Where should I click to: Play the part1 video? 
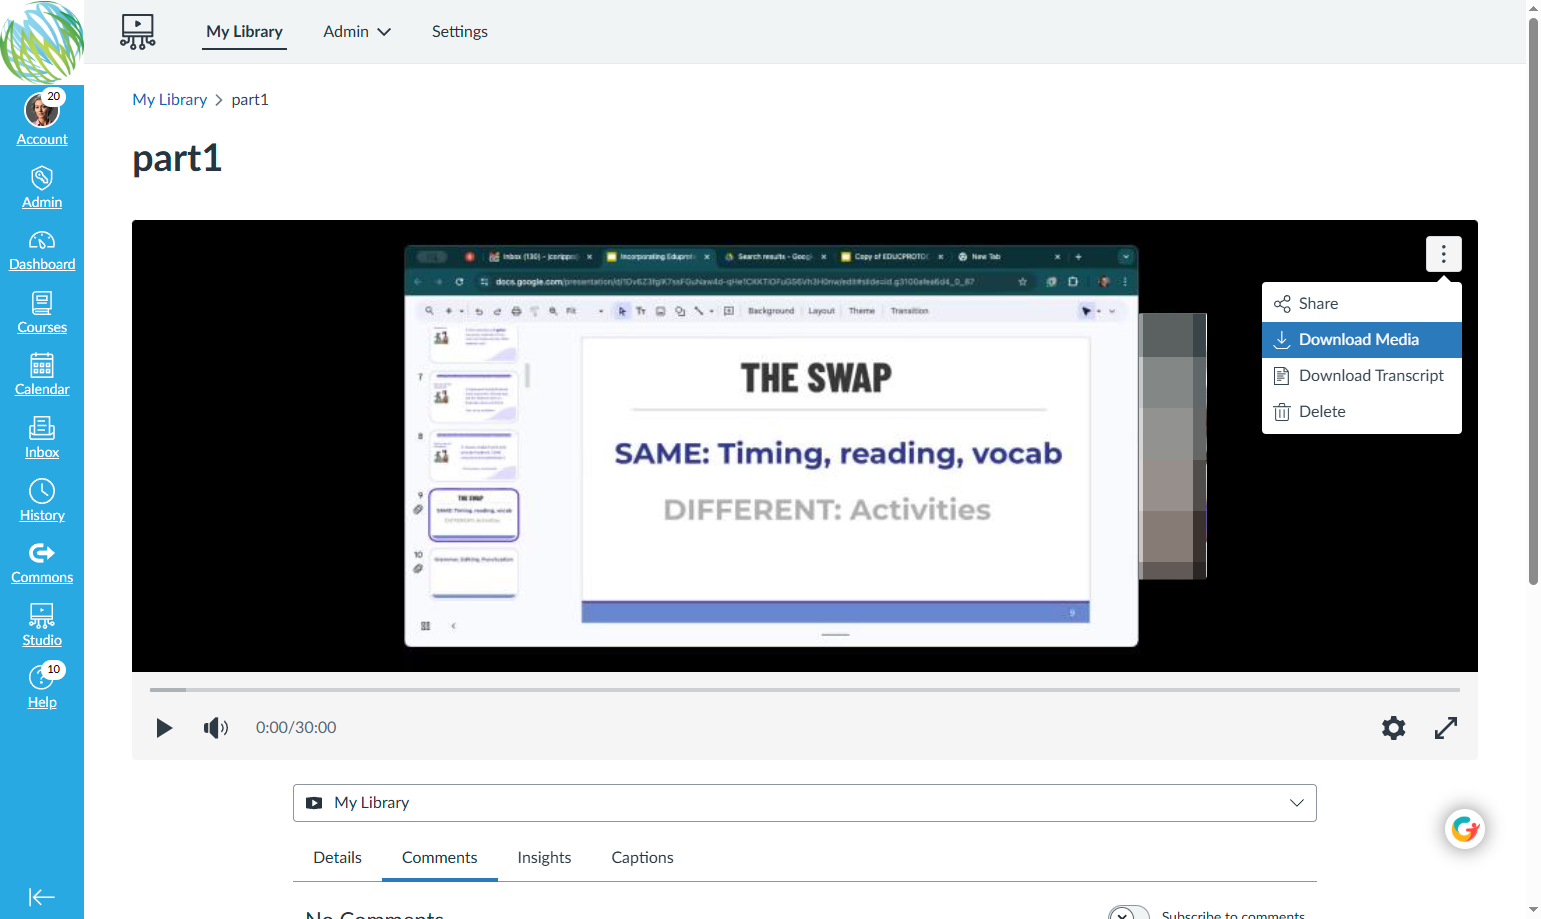pos(165,728)
